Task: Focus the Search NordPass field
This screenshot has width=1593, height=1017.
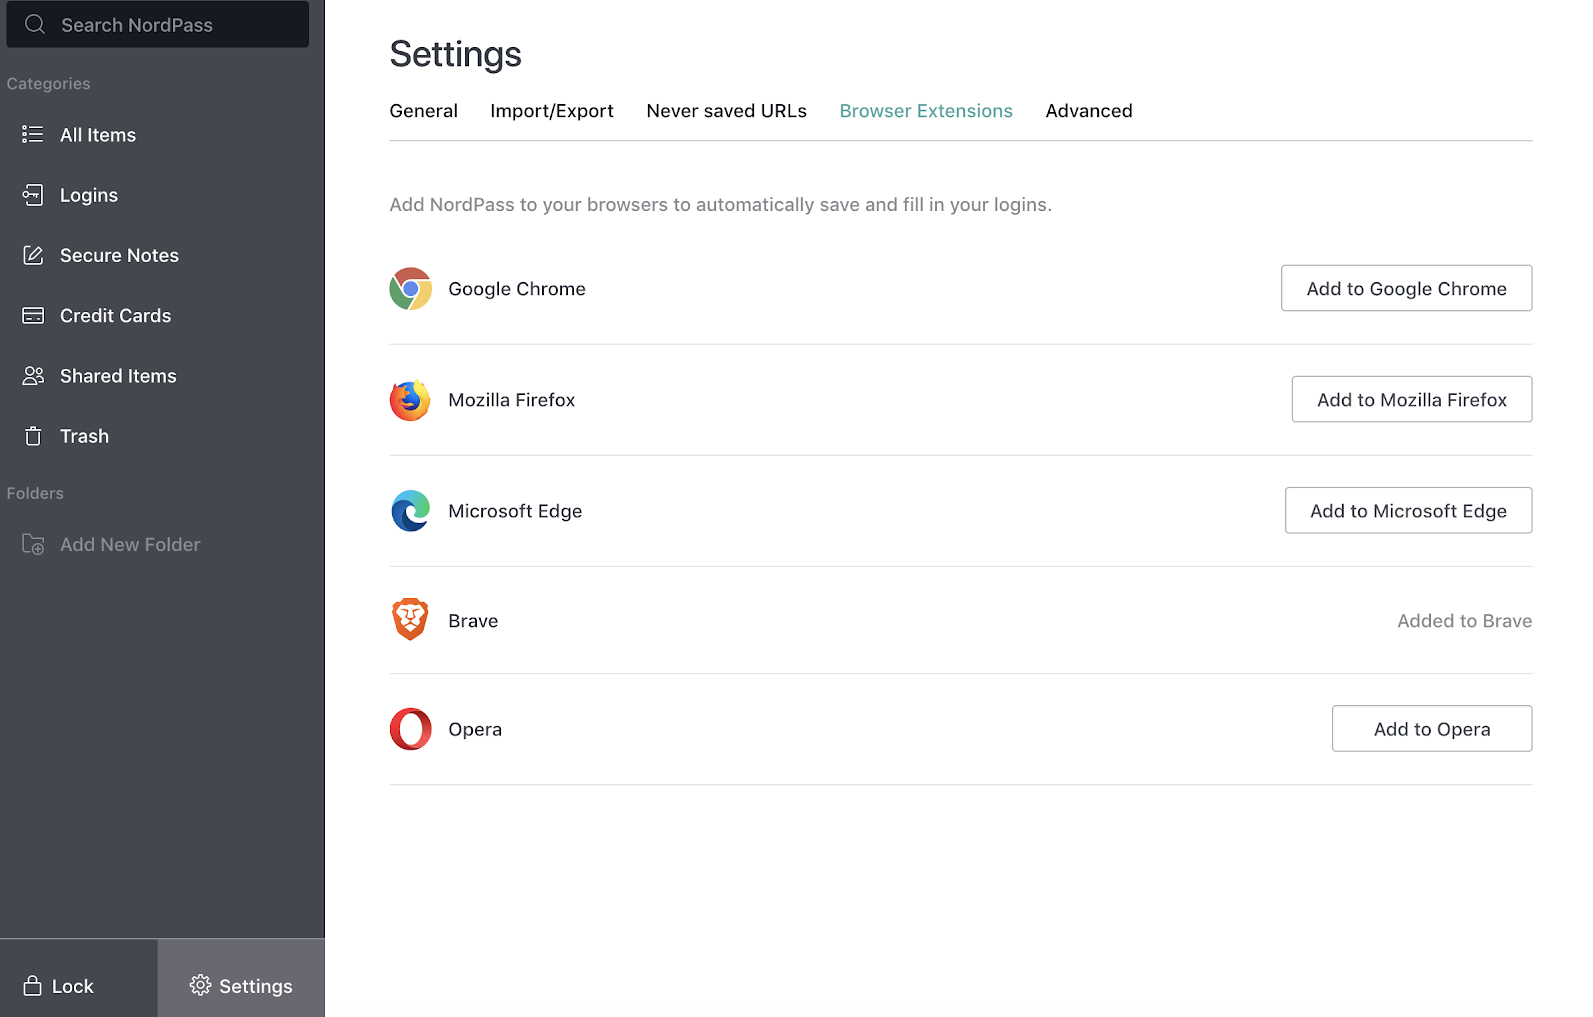Action: point(158,24)
